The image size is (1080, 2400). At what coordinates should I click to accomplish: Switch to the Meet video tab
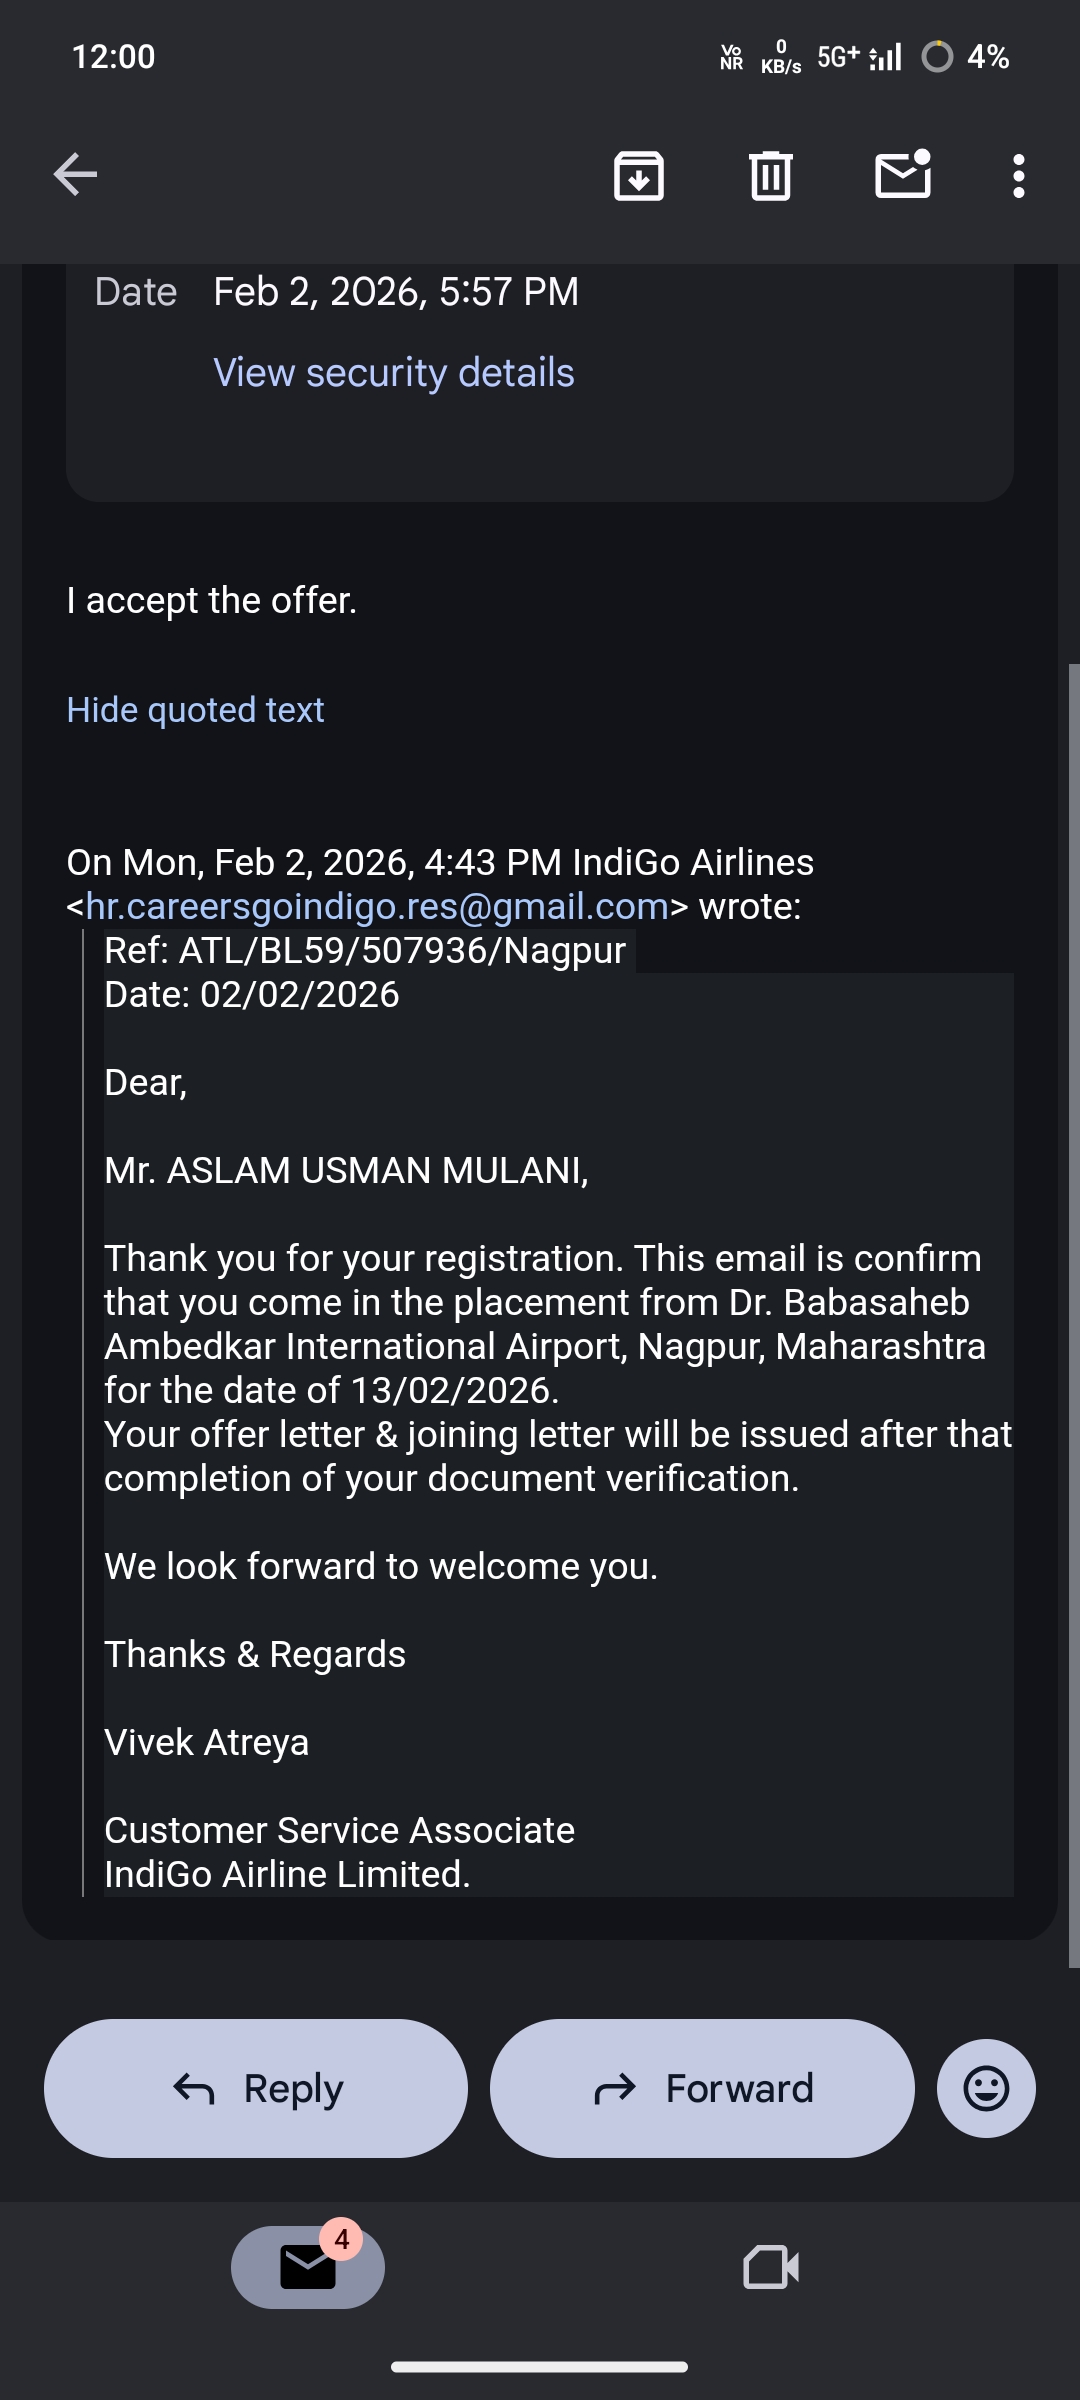coord(771,2267)
